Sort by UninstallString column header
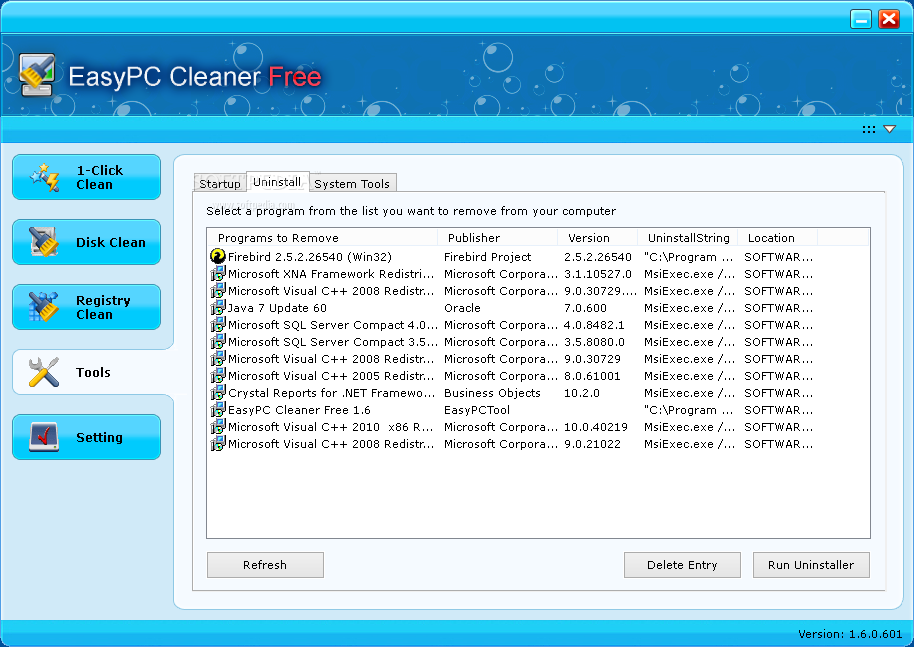This screenshot has height=647, width=914. point(688,238)
